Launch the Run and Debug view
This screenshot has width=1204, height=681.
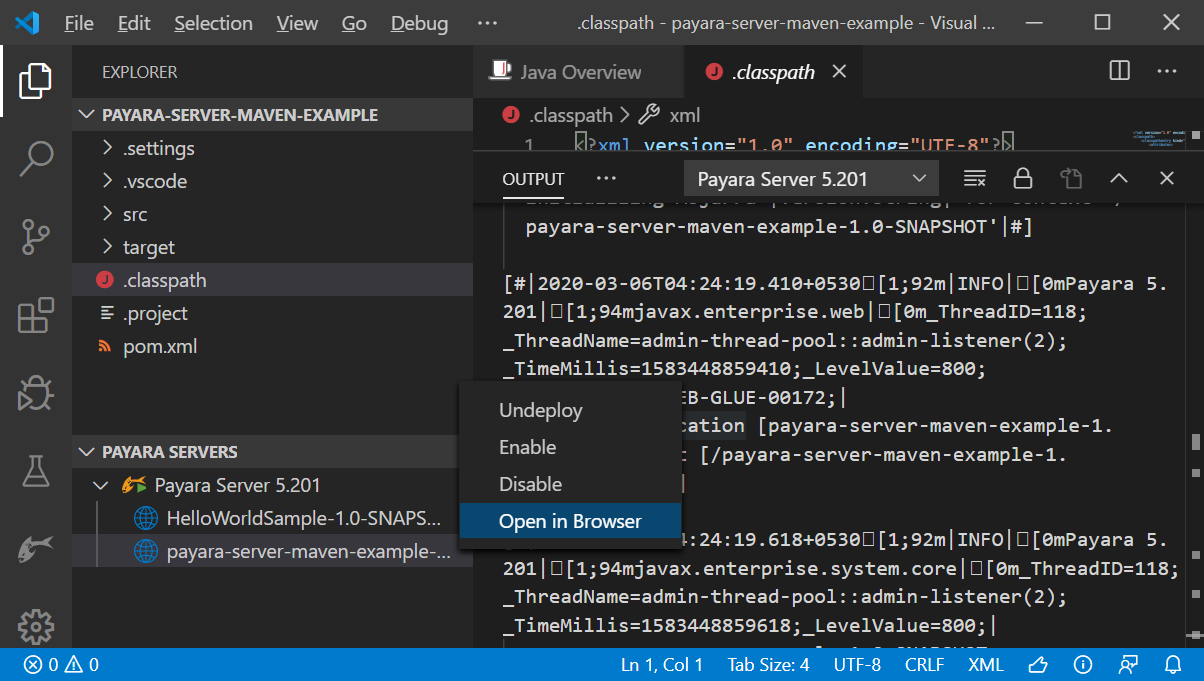(36, 393)
